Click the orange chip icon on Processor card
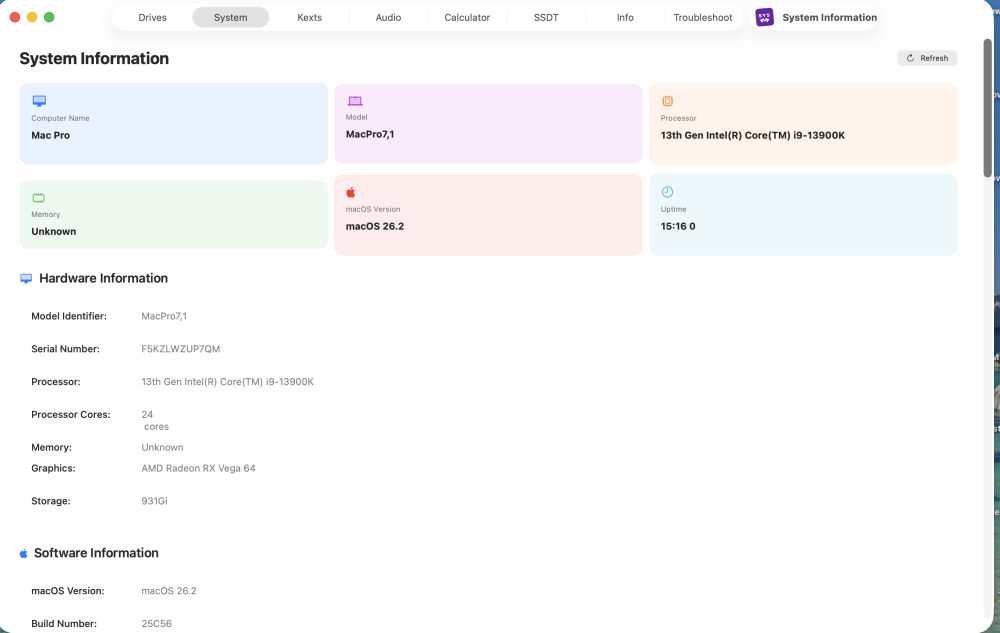Image resolution: width=1000 pixels, height=633 pixels. click(667, 101)
